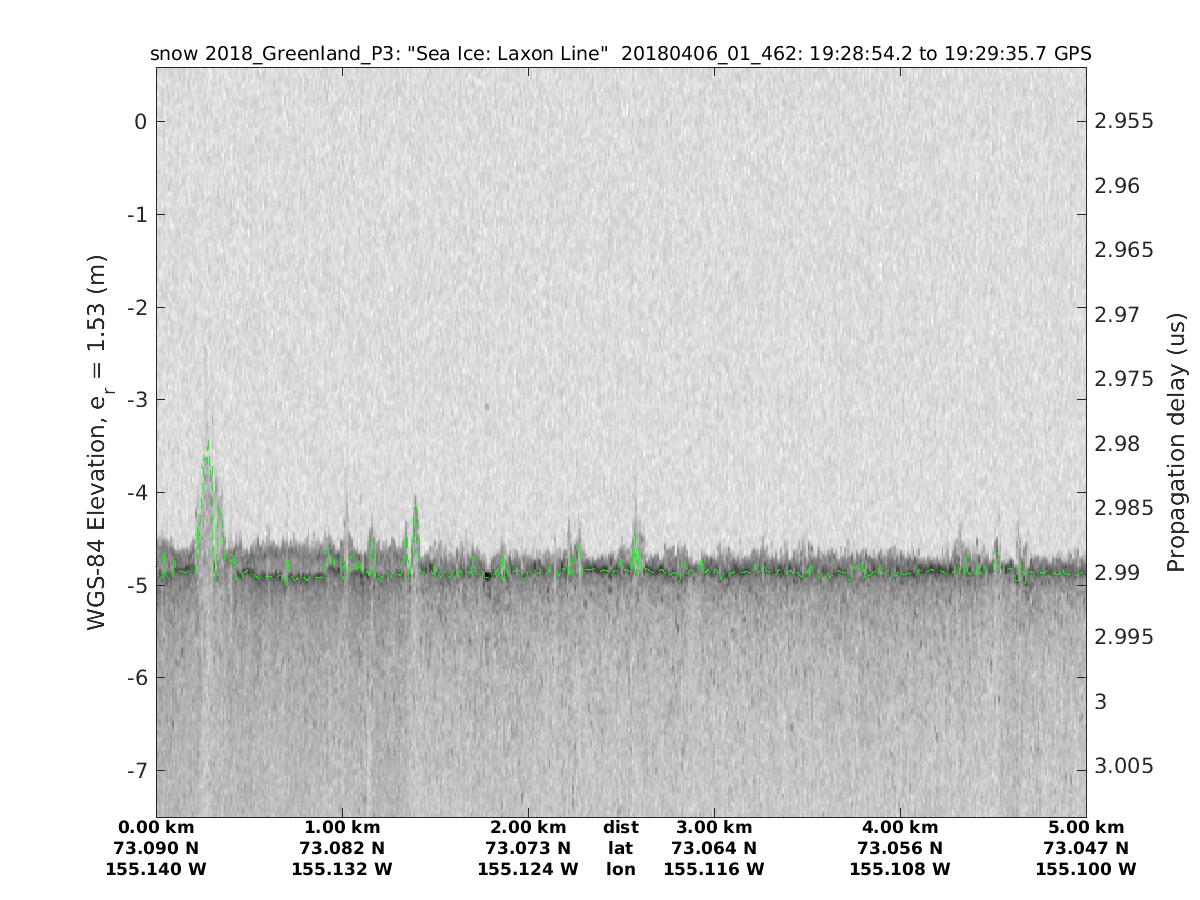Click the "0.00 km" distance label
Image resolution: width=1200 pixels, height=900 pixels.
(156, 828)
